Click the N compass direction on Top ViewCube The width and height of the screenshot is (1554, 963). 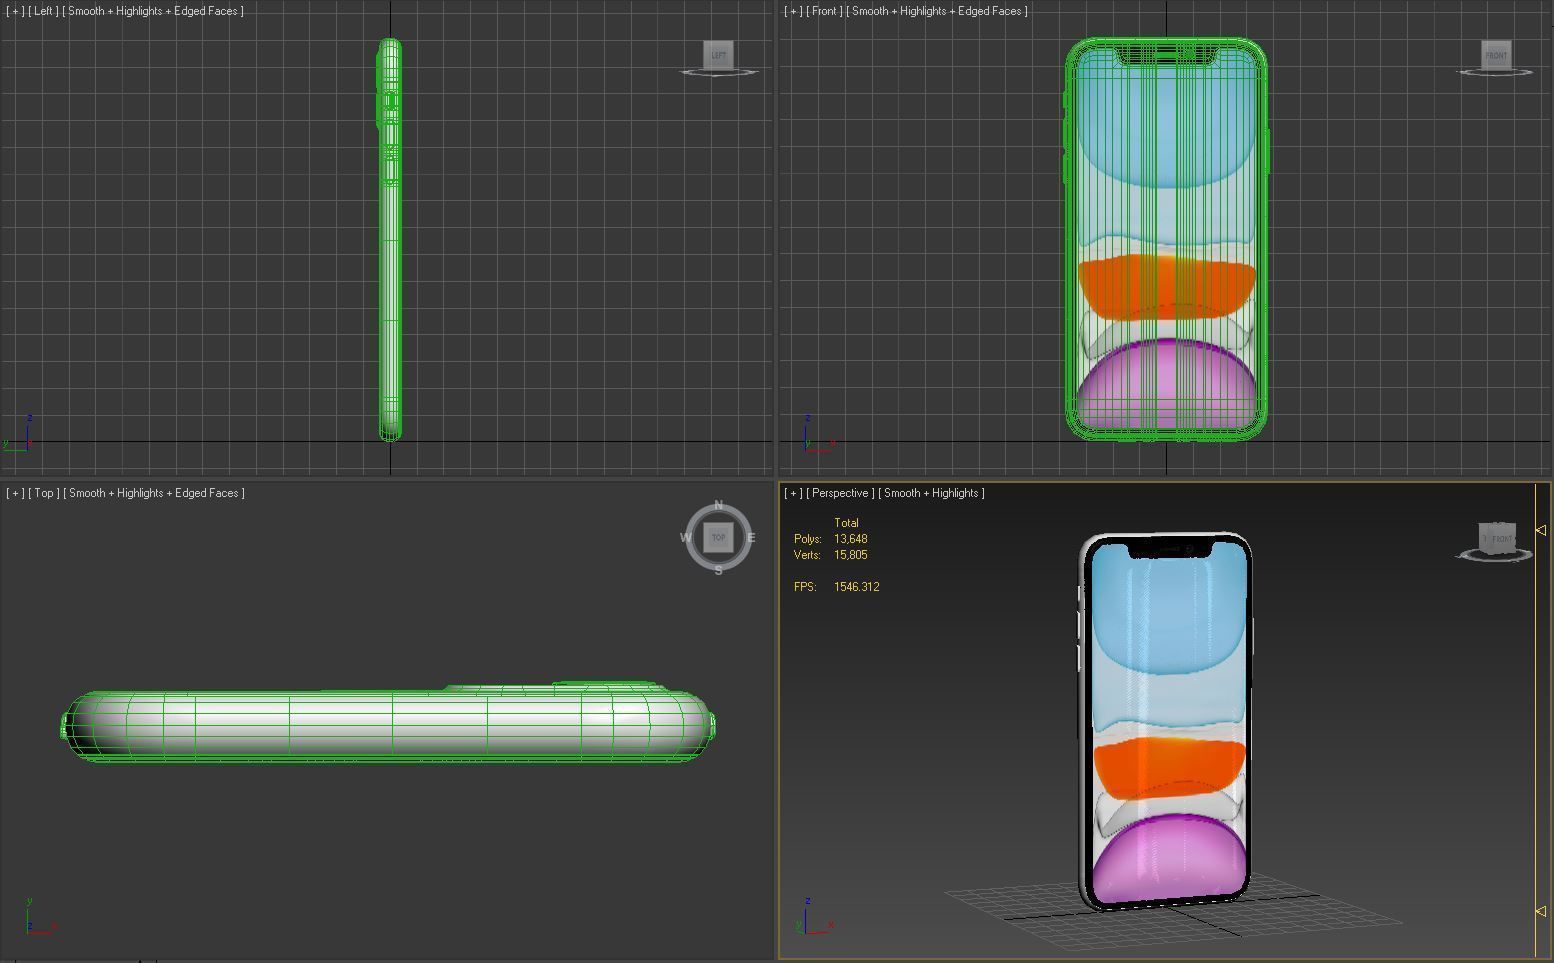[x=718, y=505]
